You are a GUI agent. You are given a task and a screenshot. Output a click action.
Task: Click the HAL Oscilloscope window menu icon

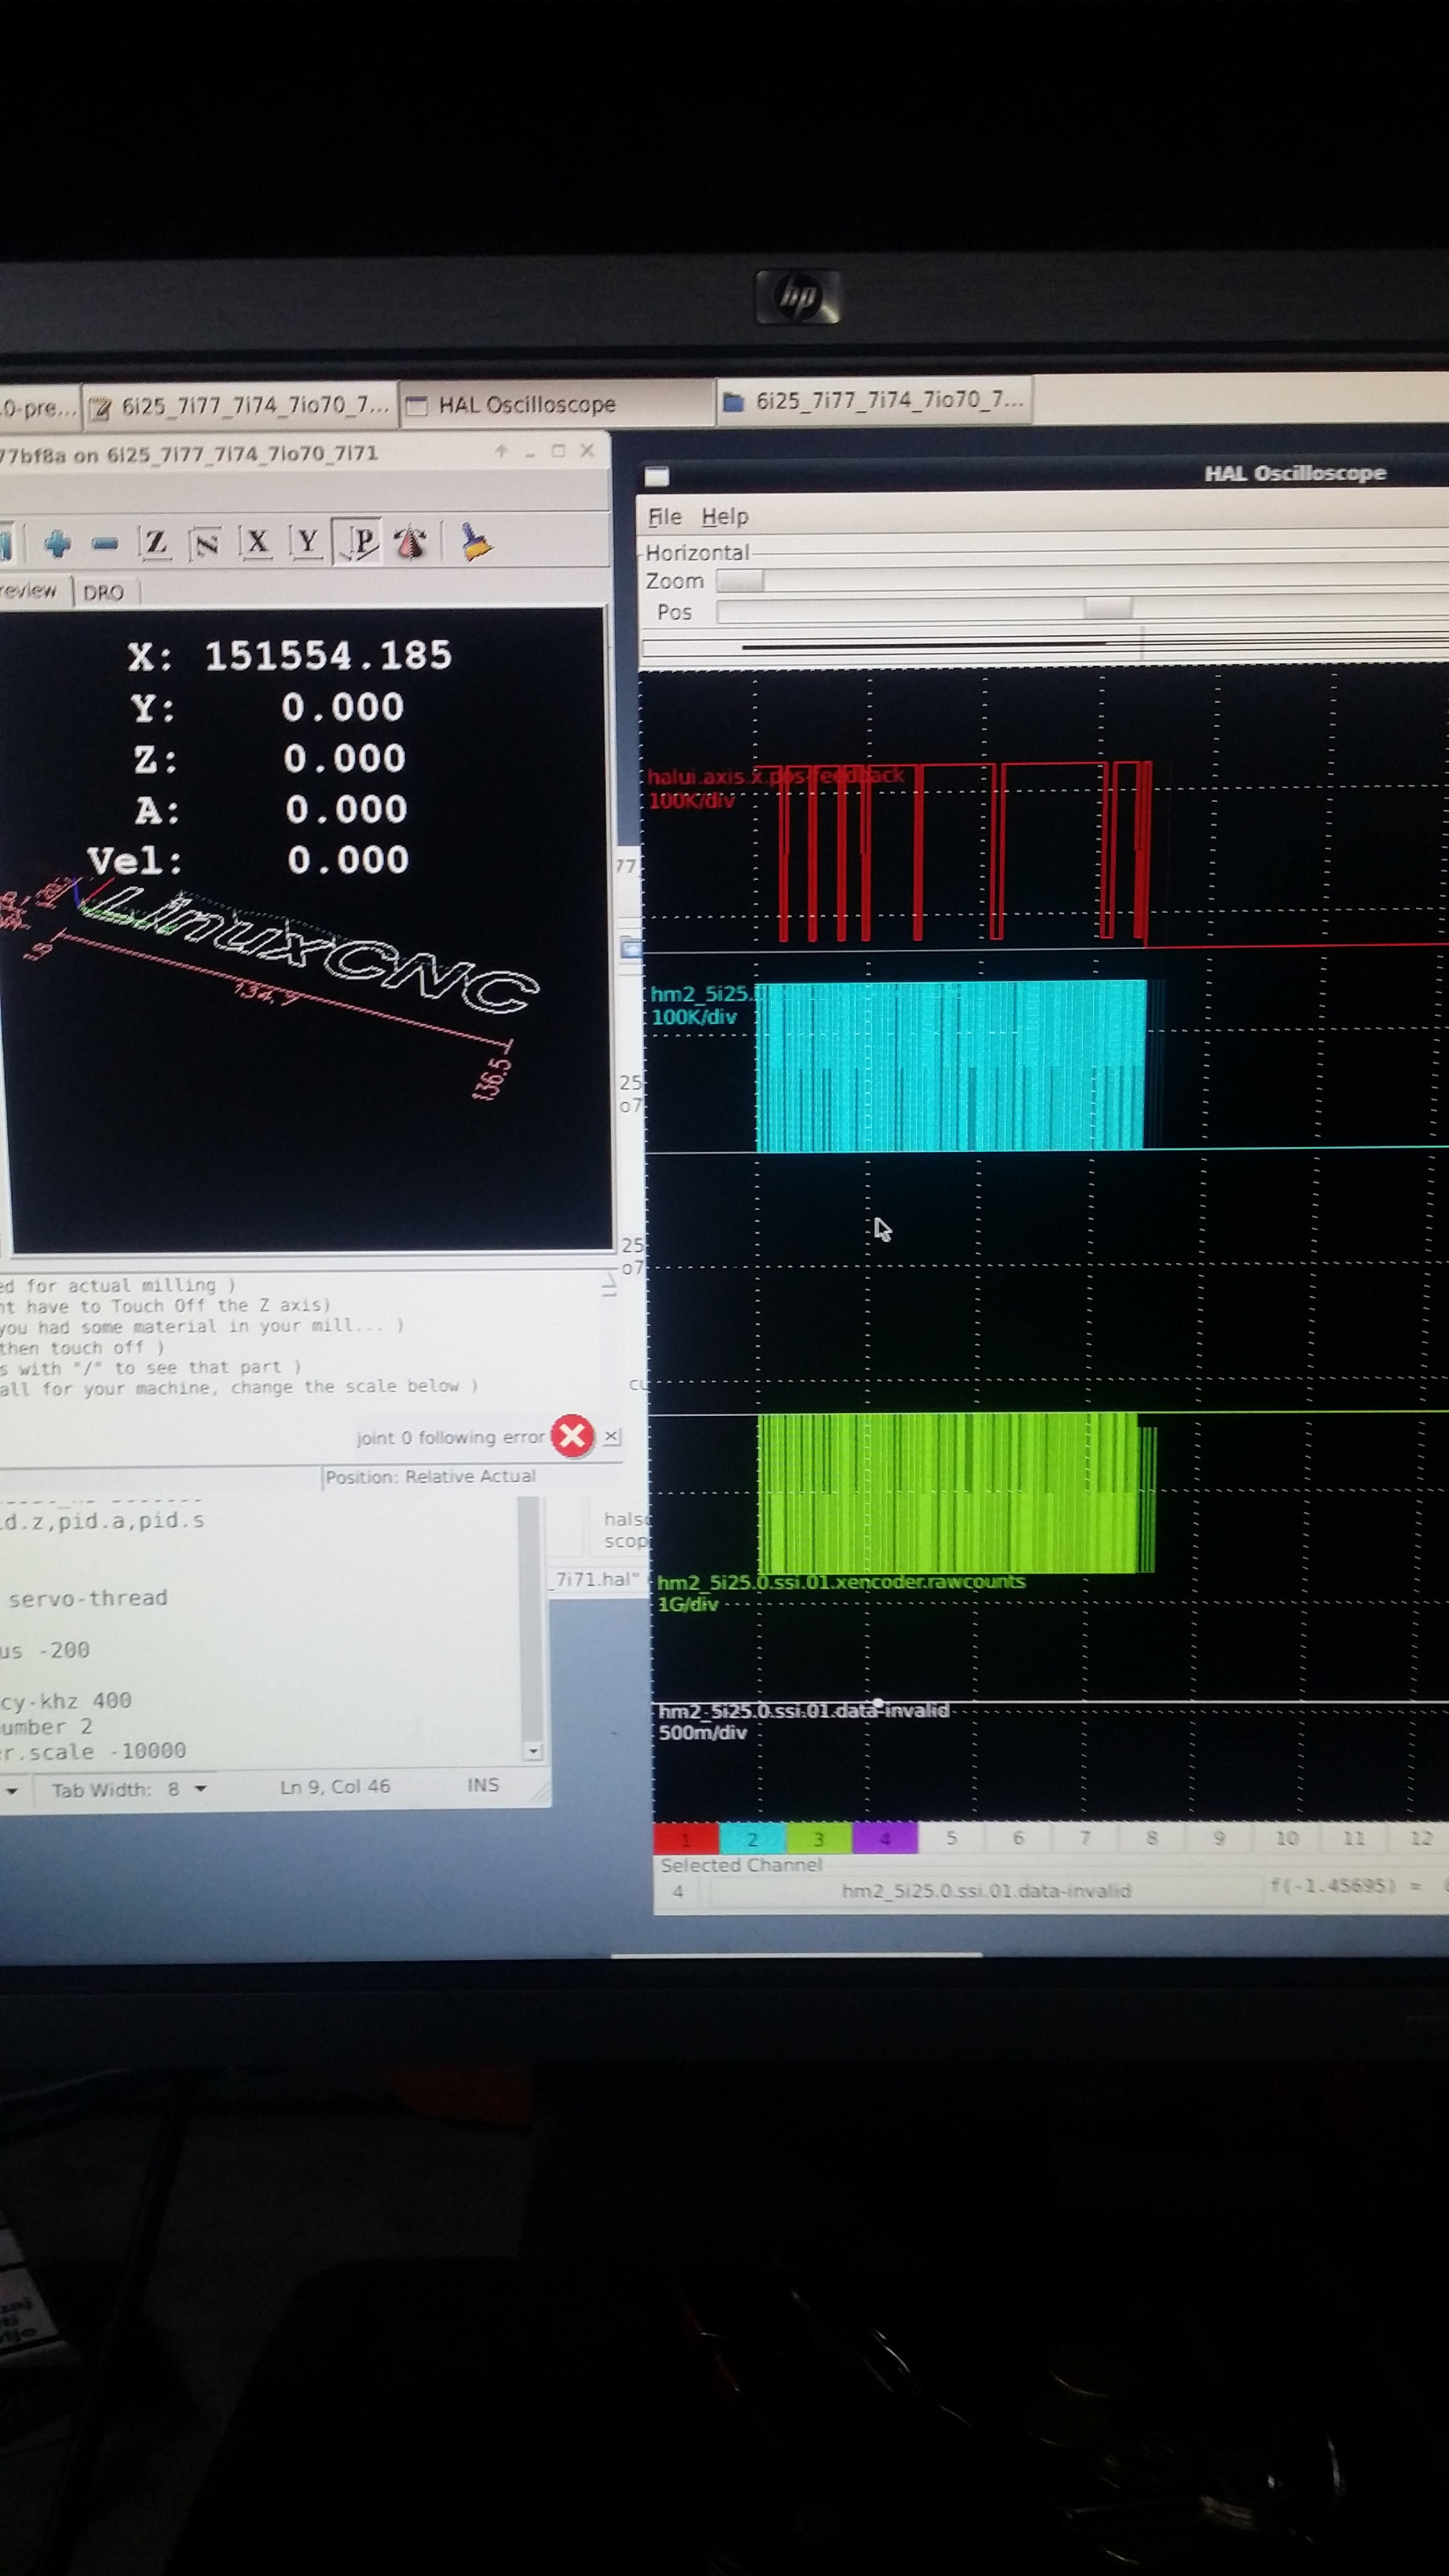[x=656, y=476]
